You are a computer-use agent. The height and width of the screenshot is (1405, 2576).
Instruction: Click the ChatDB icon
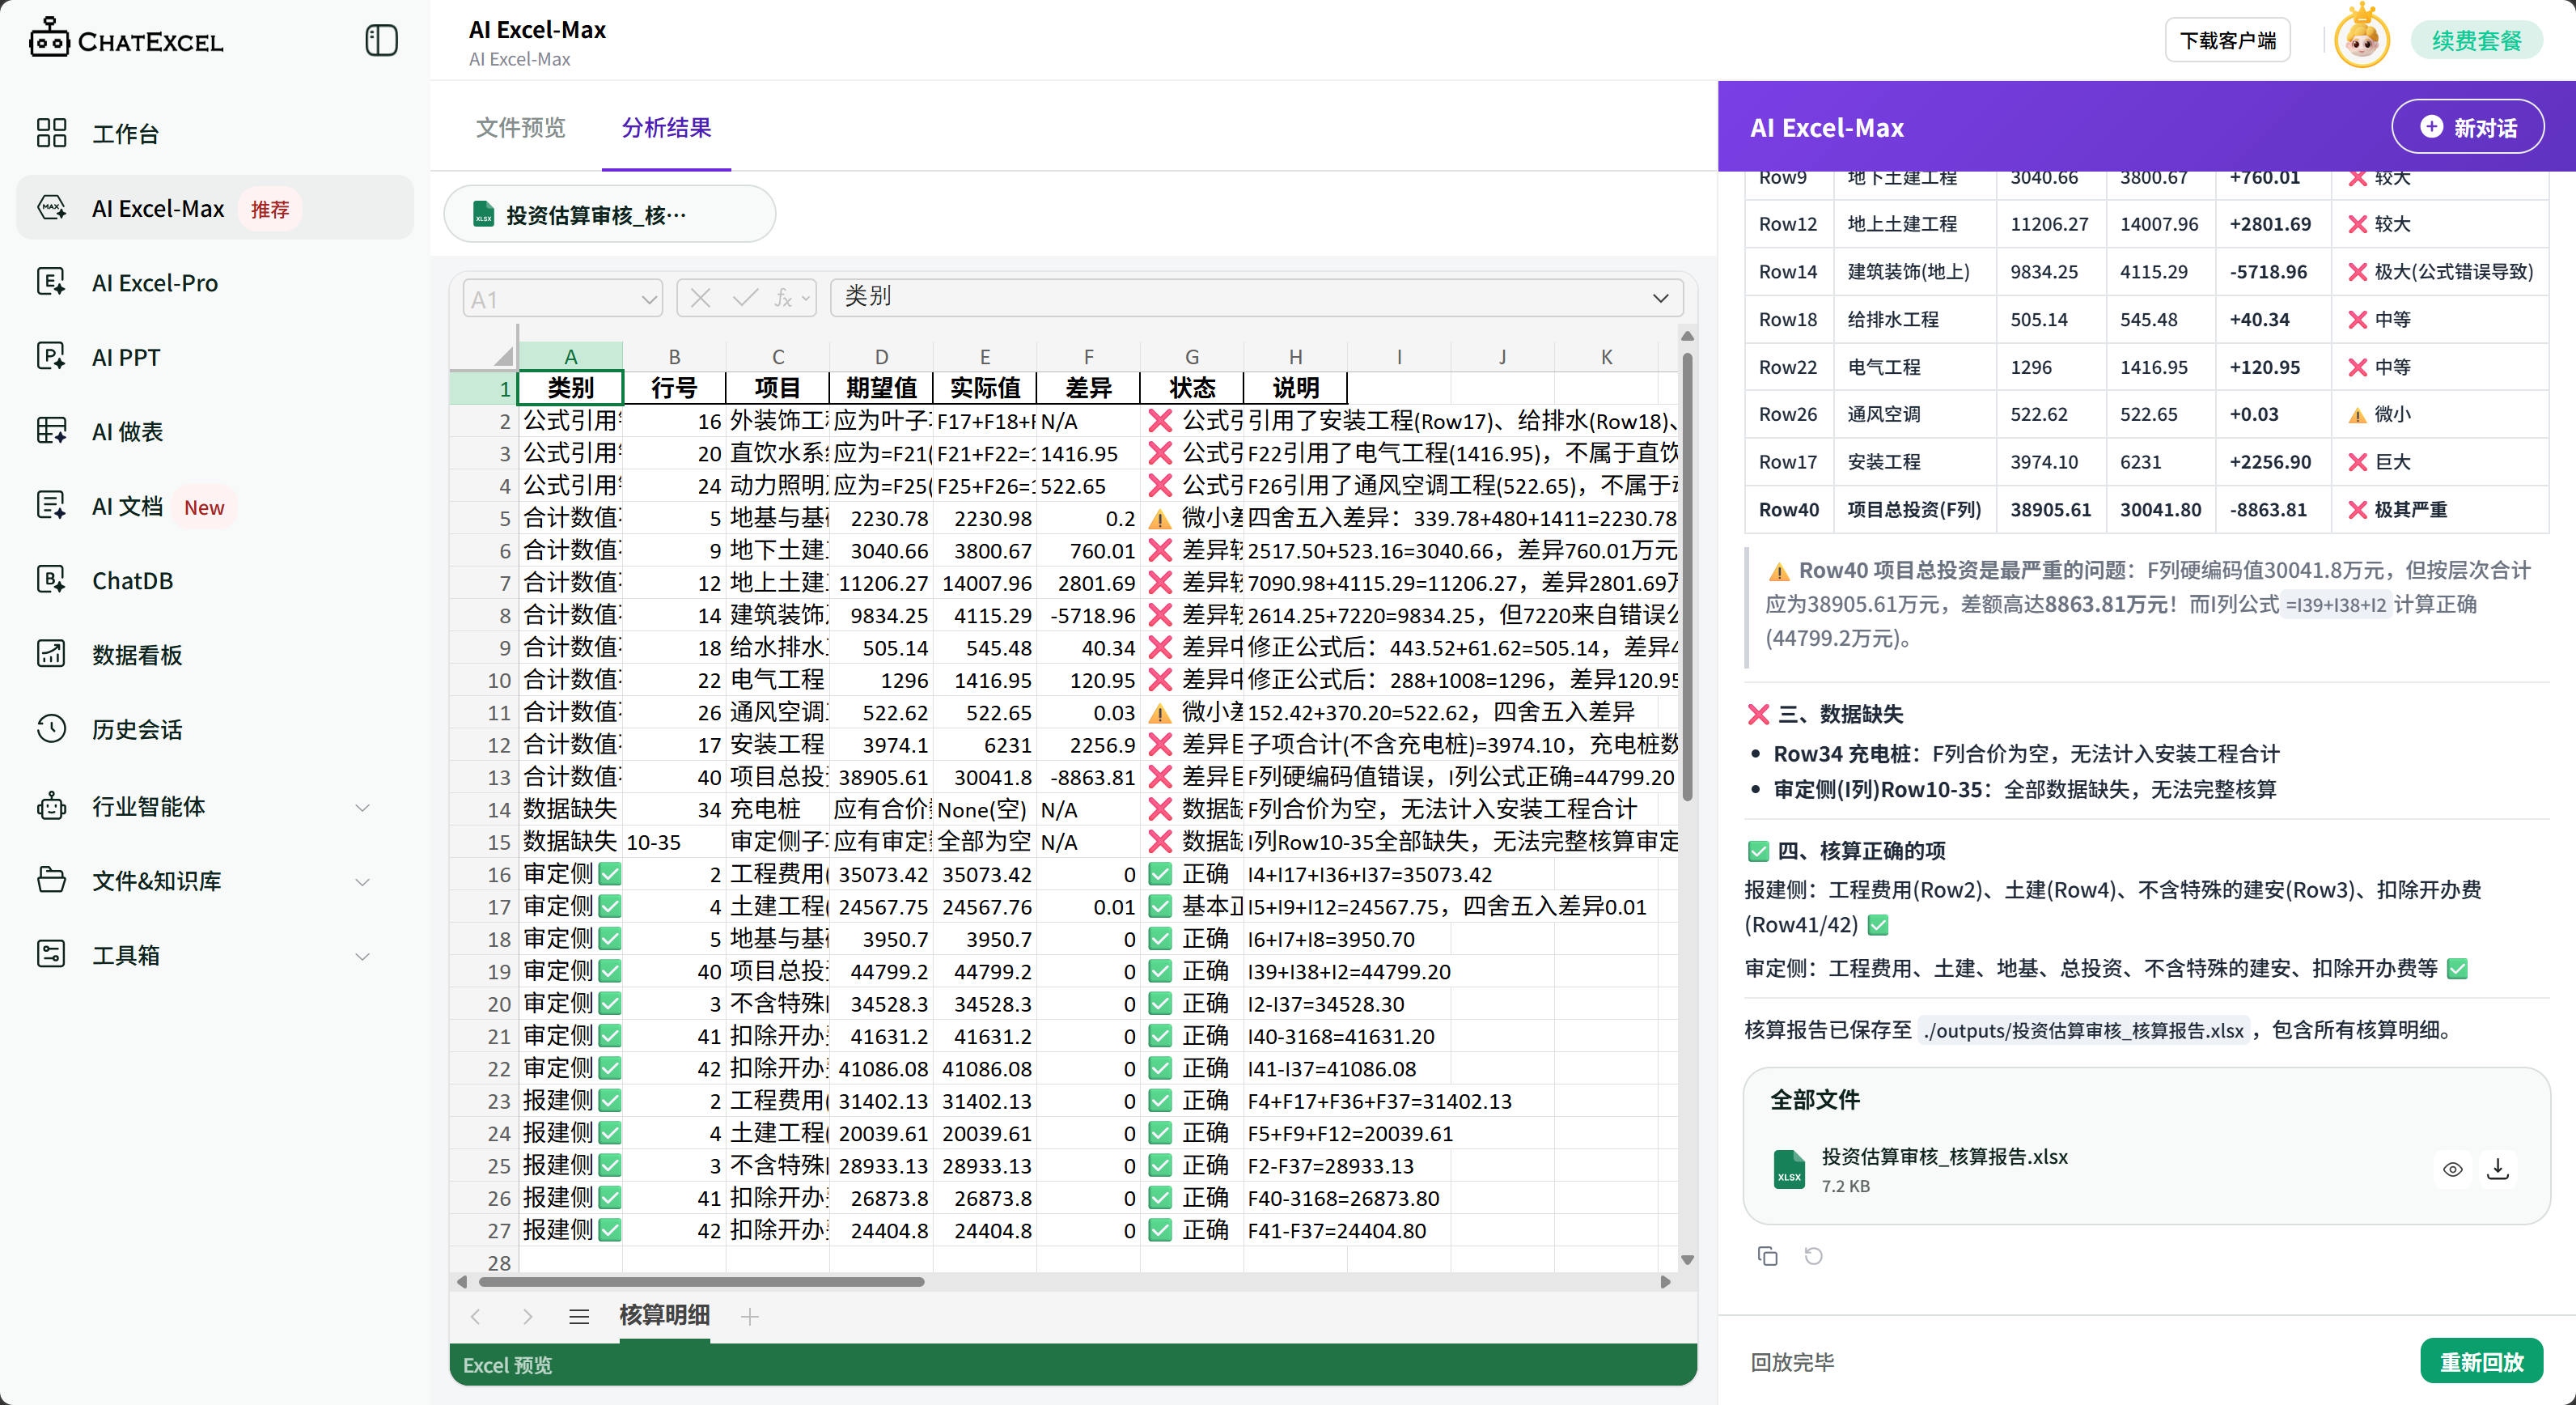pos(51,580)
